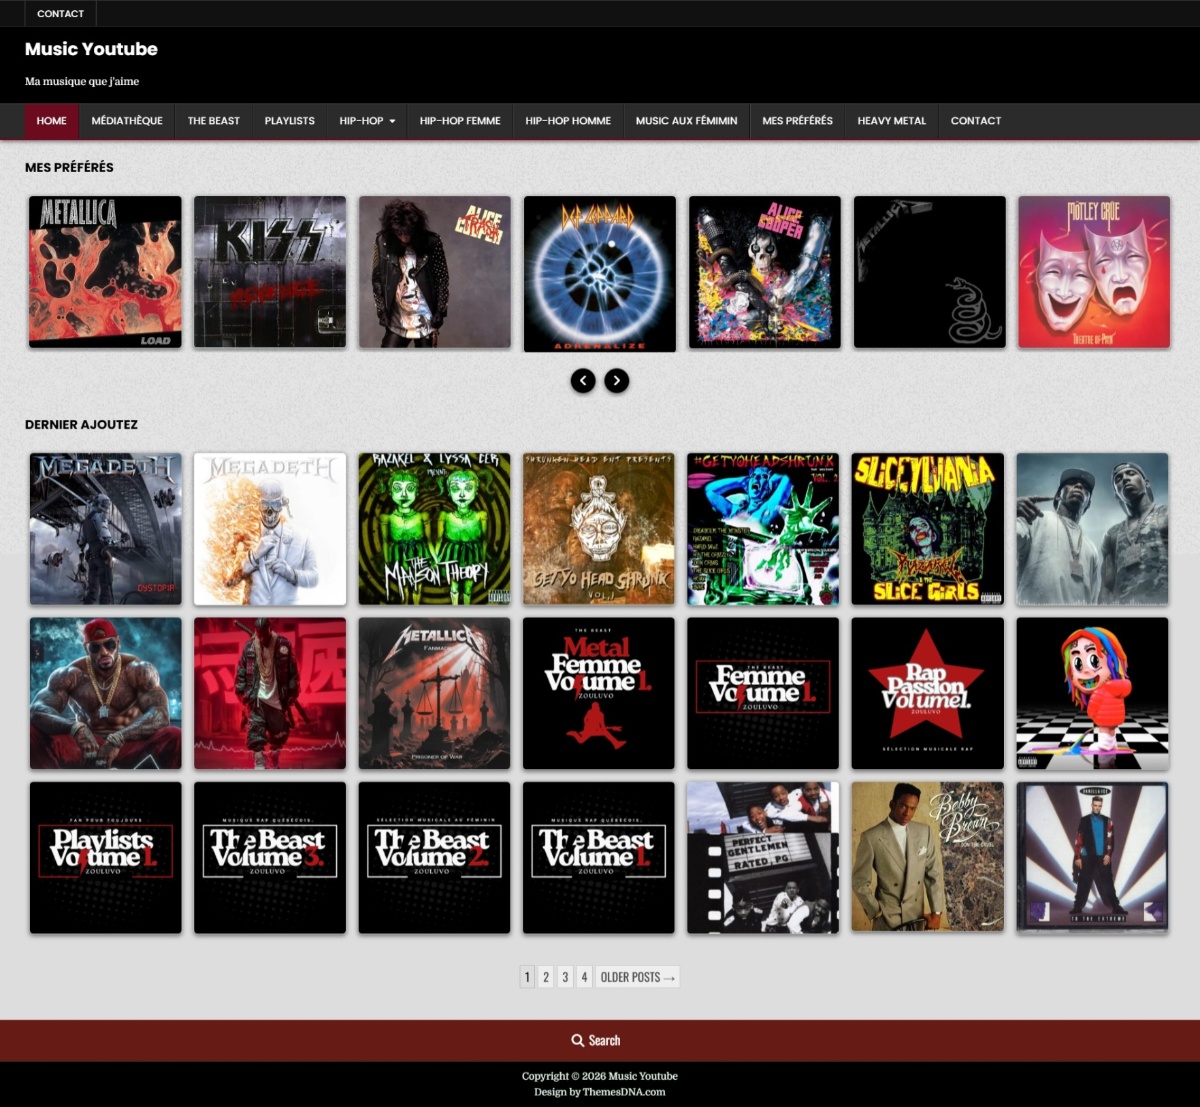The image size is (1200, 1107).
Task: Go to page 3 of posts
Action: point(565,977)
